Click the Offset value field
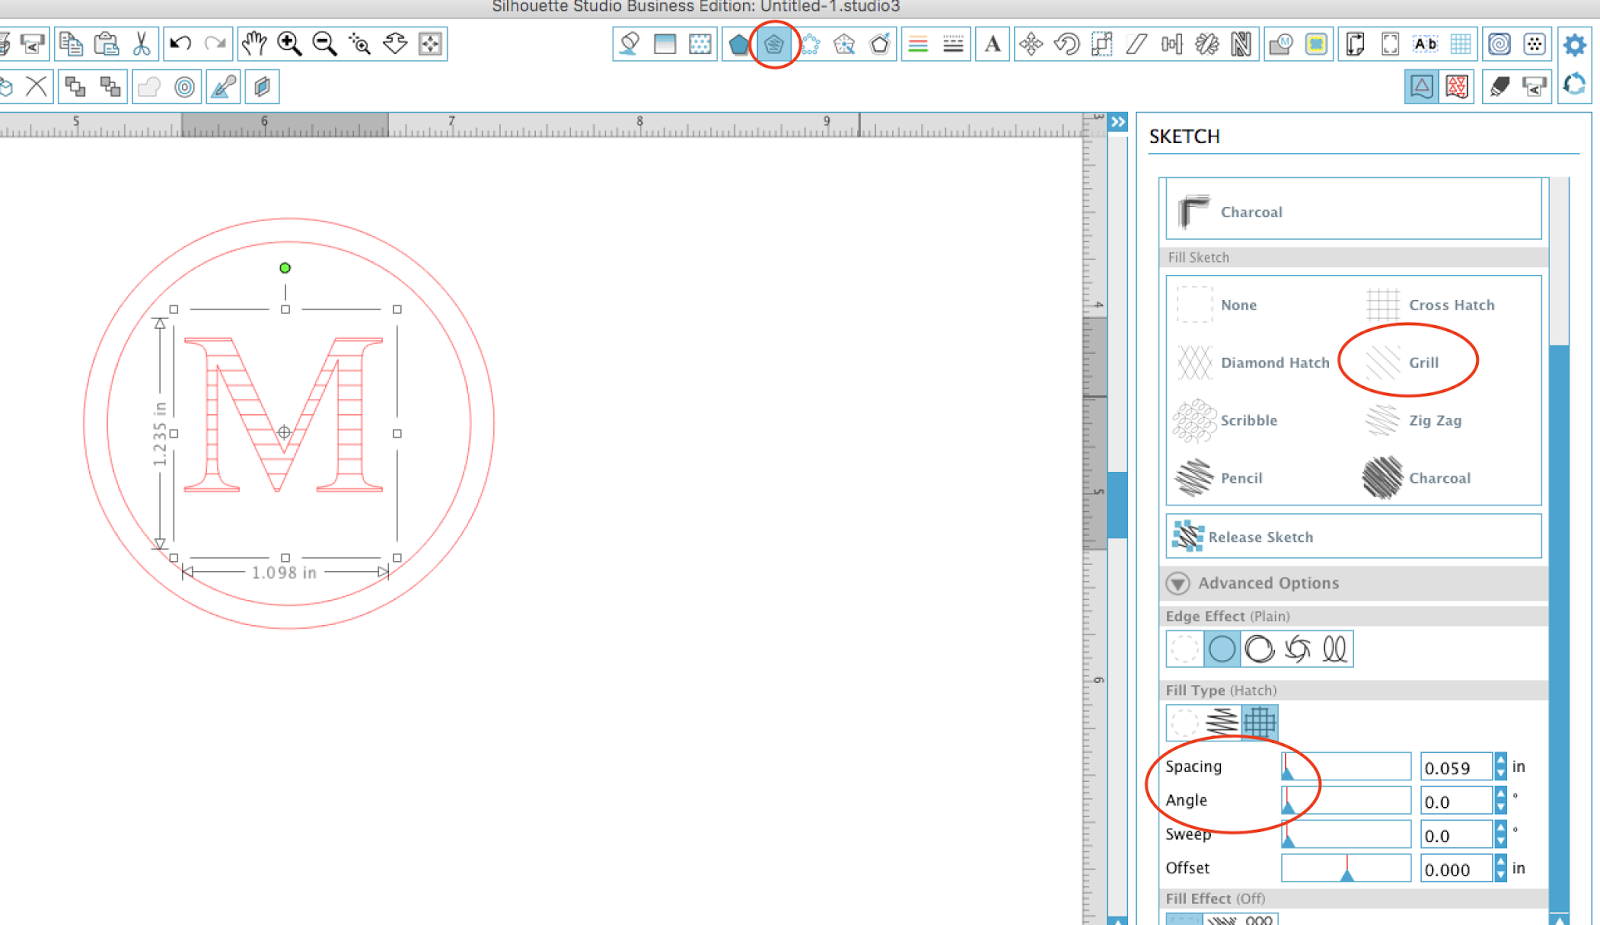This screenshot has width=1600, height=925. (1457, 869)
